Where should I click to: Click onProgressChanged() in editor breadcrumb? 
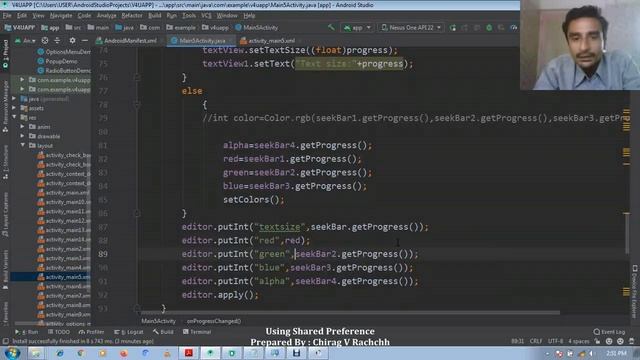pos(214,321)
